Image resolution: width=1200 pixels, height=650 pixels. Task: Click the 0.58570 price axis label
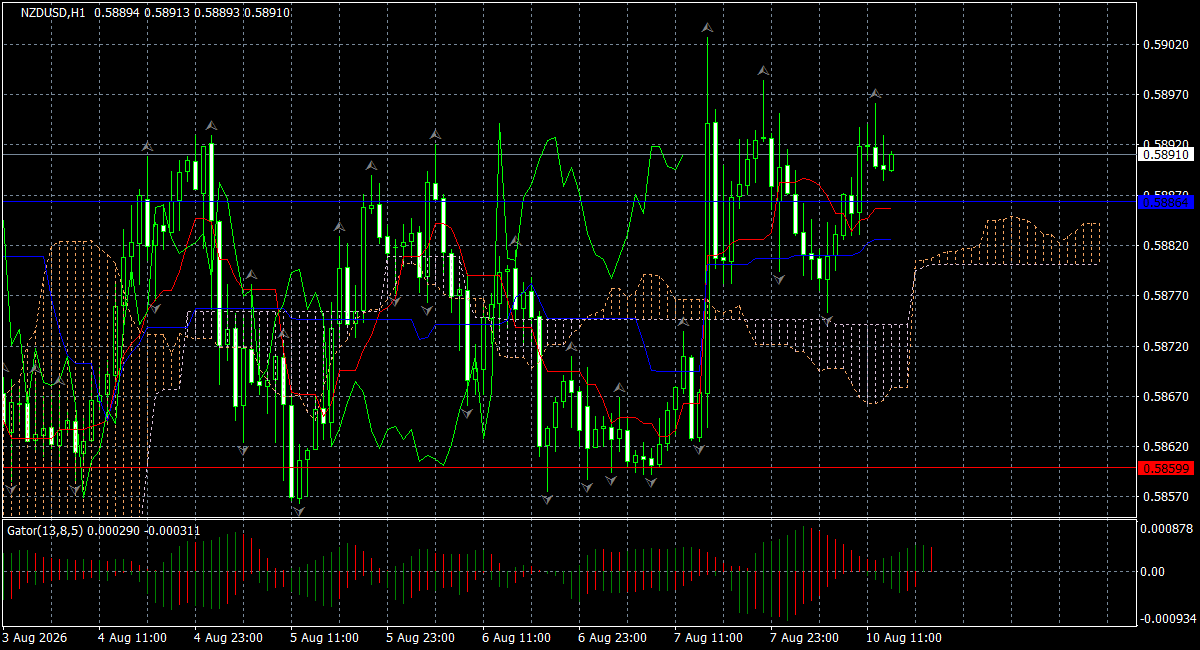(1165, 497)
